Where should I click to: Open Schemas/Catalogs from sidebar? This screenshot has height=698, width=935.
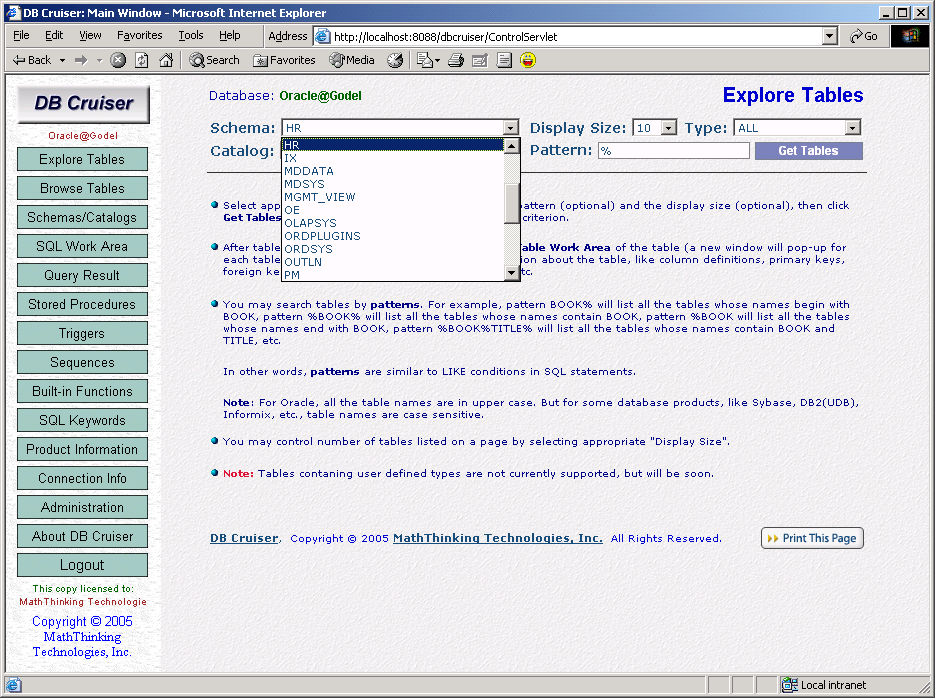(x=82, y=218)
